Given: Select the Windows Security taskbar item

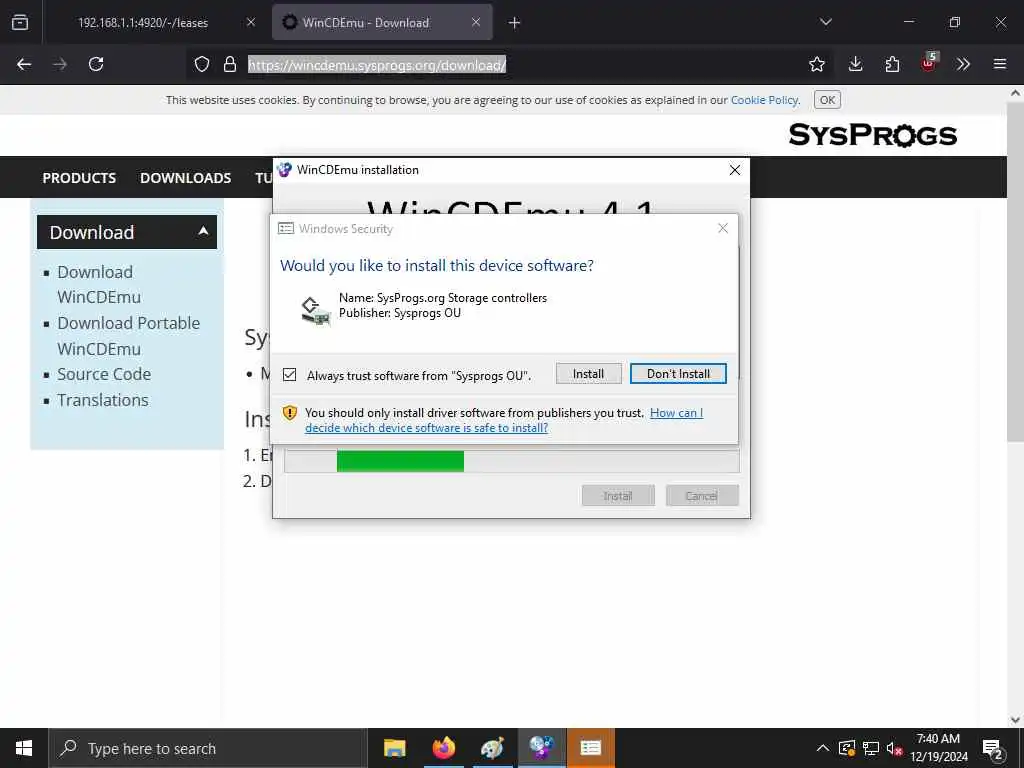Looking at the screenshot, I should [590, 748].
